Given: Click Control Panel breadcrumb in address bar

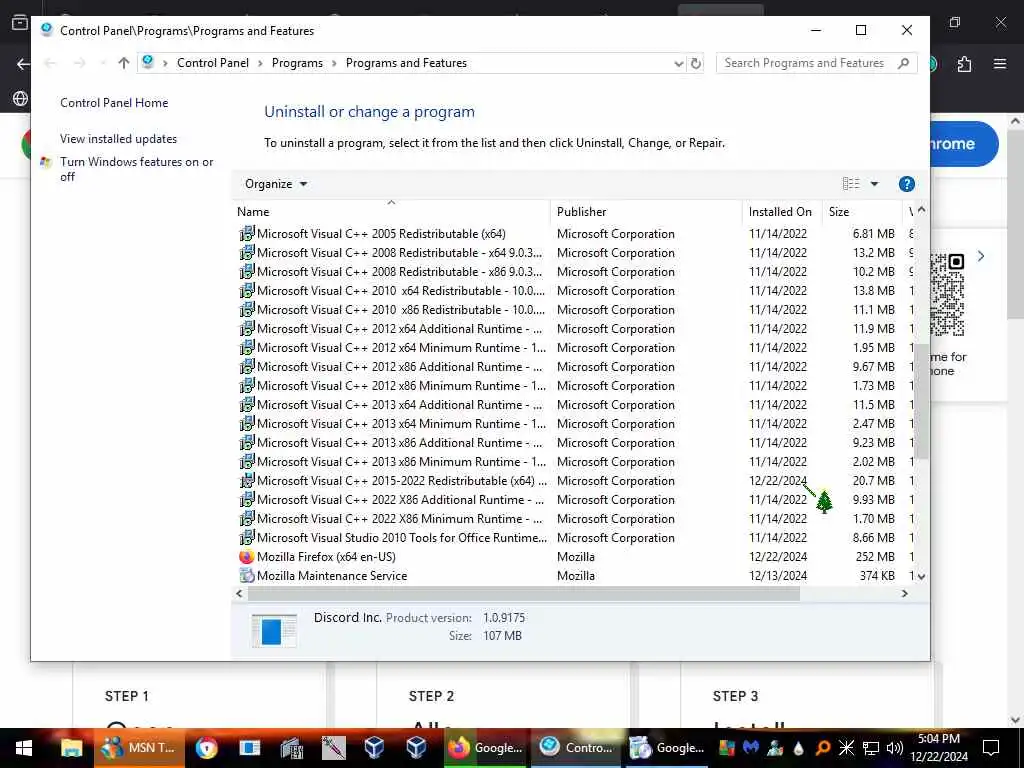Looking at the screenshot, I should click(x=213, y=63).
